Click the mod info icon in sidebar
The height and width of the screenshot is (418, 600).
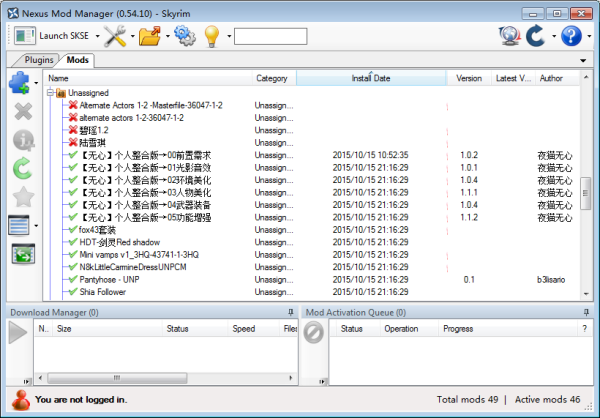point(24,140)
